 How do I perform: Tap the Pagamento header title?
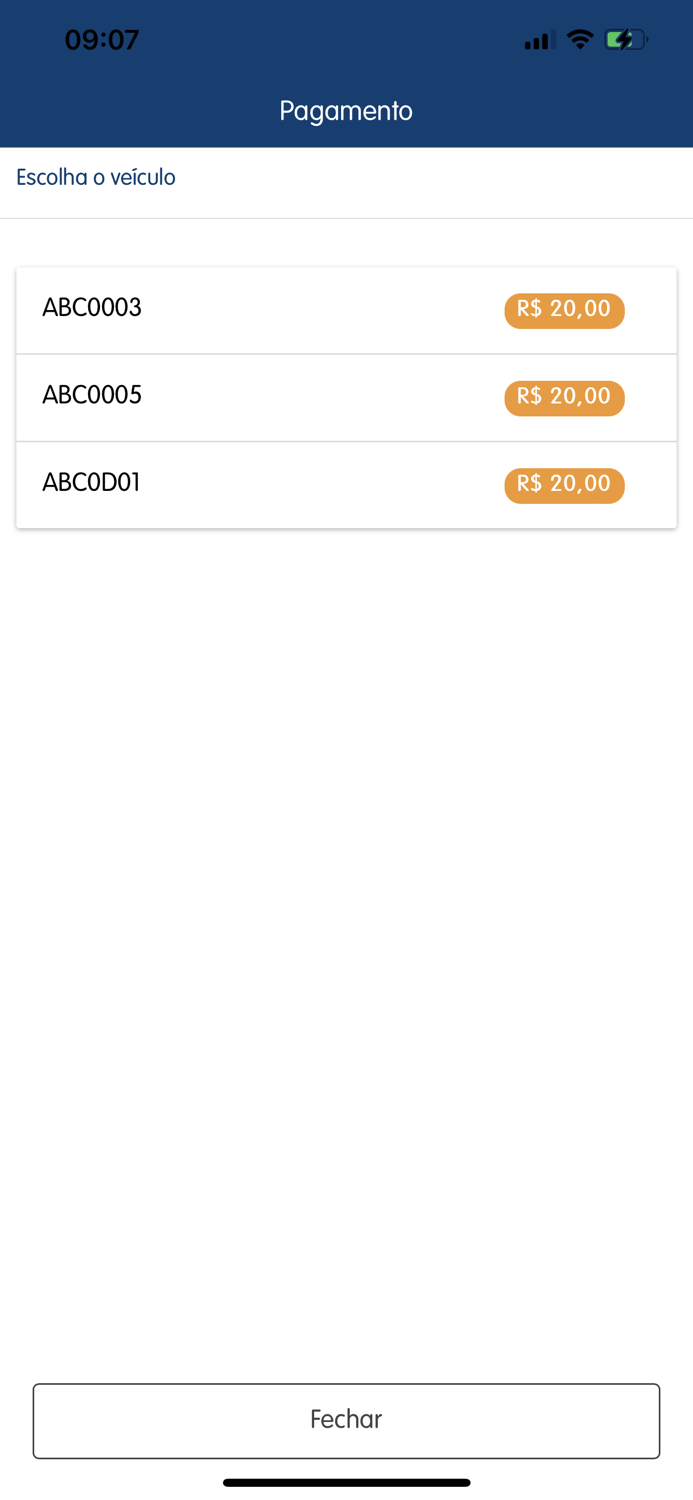346,110
